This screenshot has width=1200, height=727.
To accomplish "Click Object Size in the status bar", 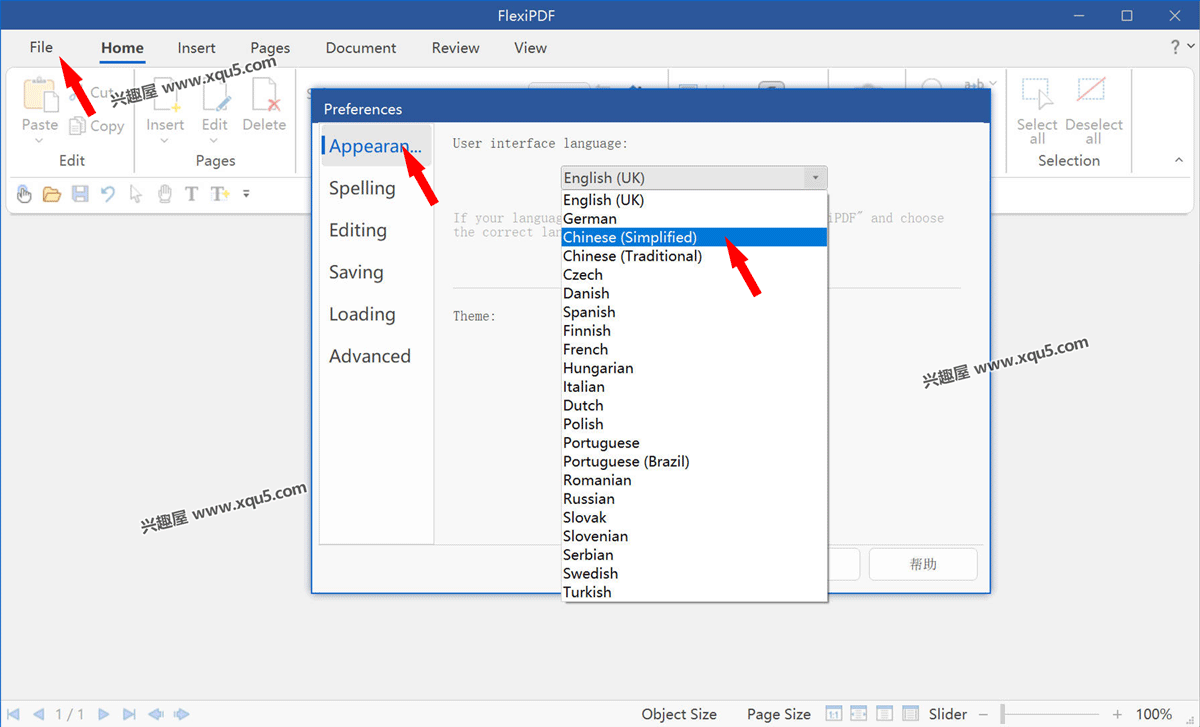I will pos(679,714).
